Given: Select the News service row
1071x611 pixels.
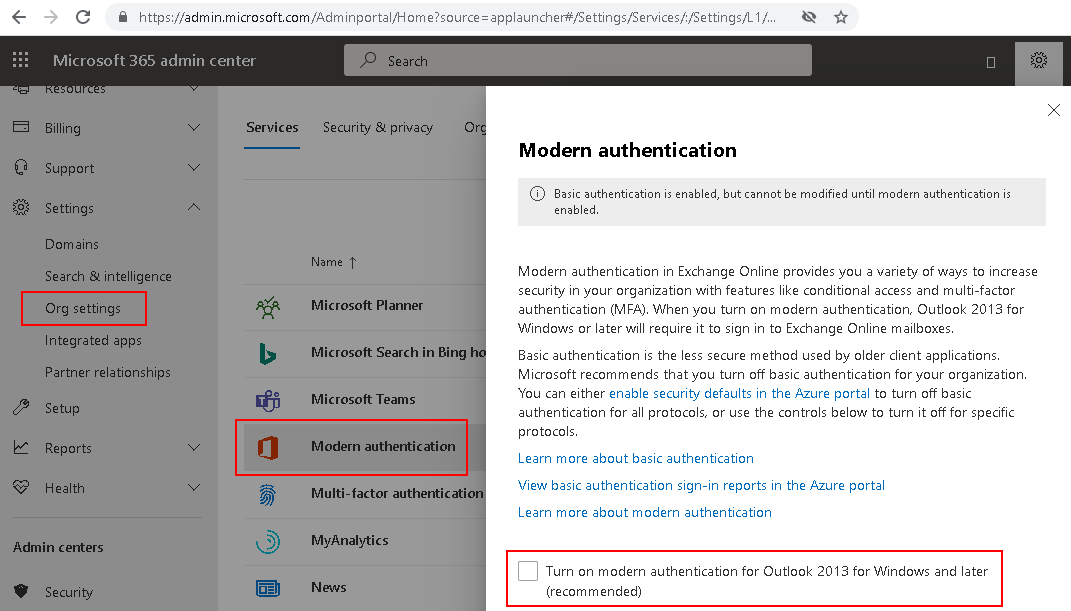Looking at the screenshot, I should coord(365,588).
